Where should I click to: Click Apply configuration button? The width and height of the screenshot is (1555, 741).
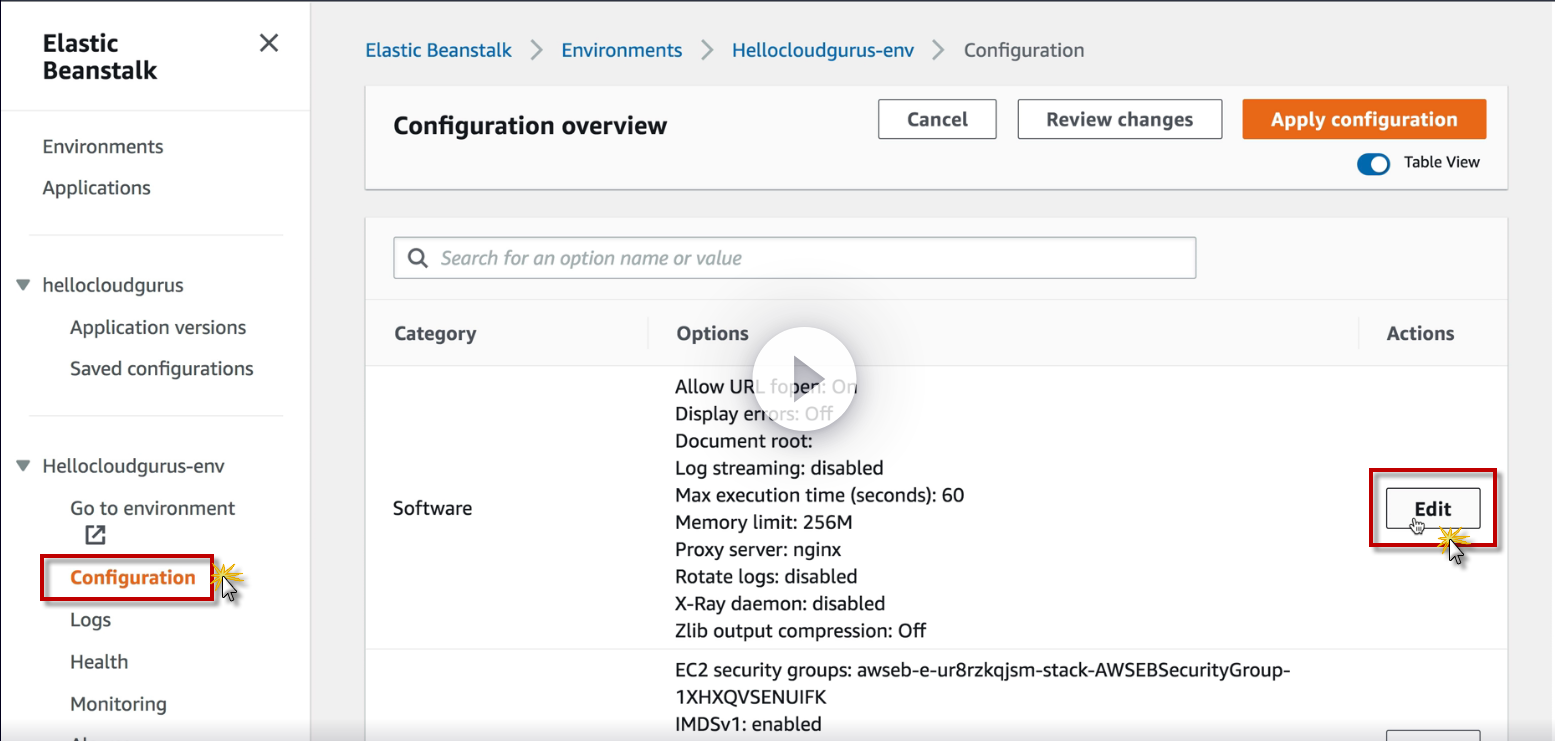pos(1363,120)
